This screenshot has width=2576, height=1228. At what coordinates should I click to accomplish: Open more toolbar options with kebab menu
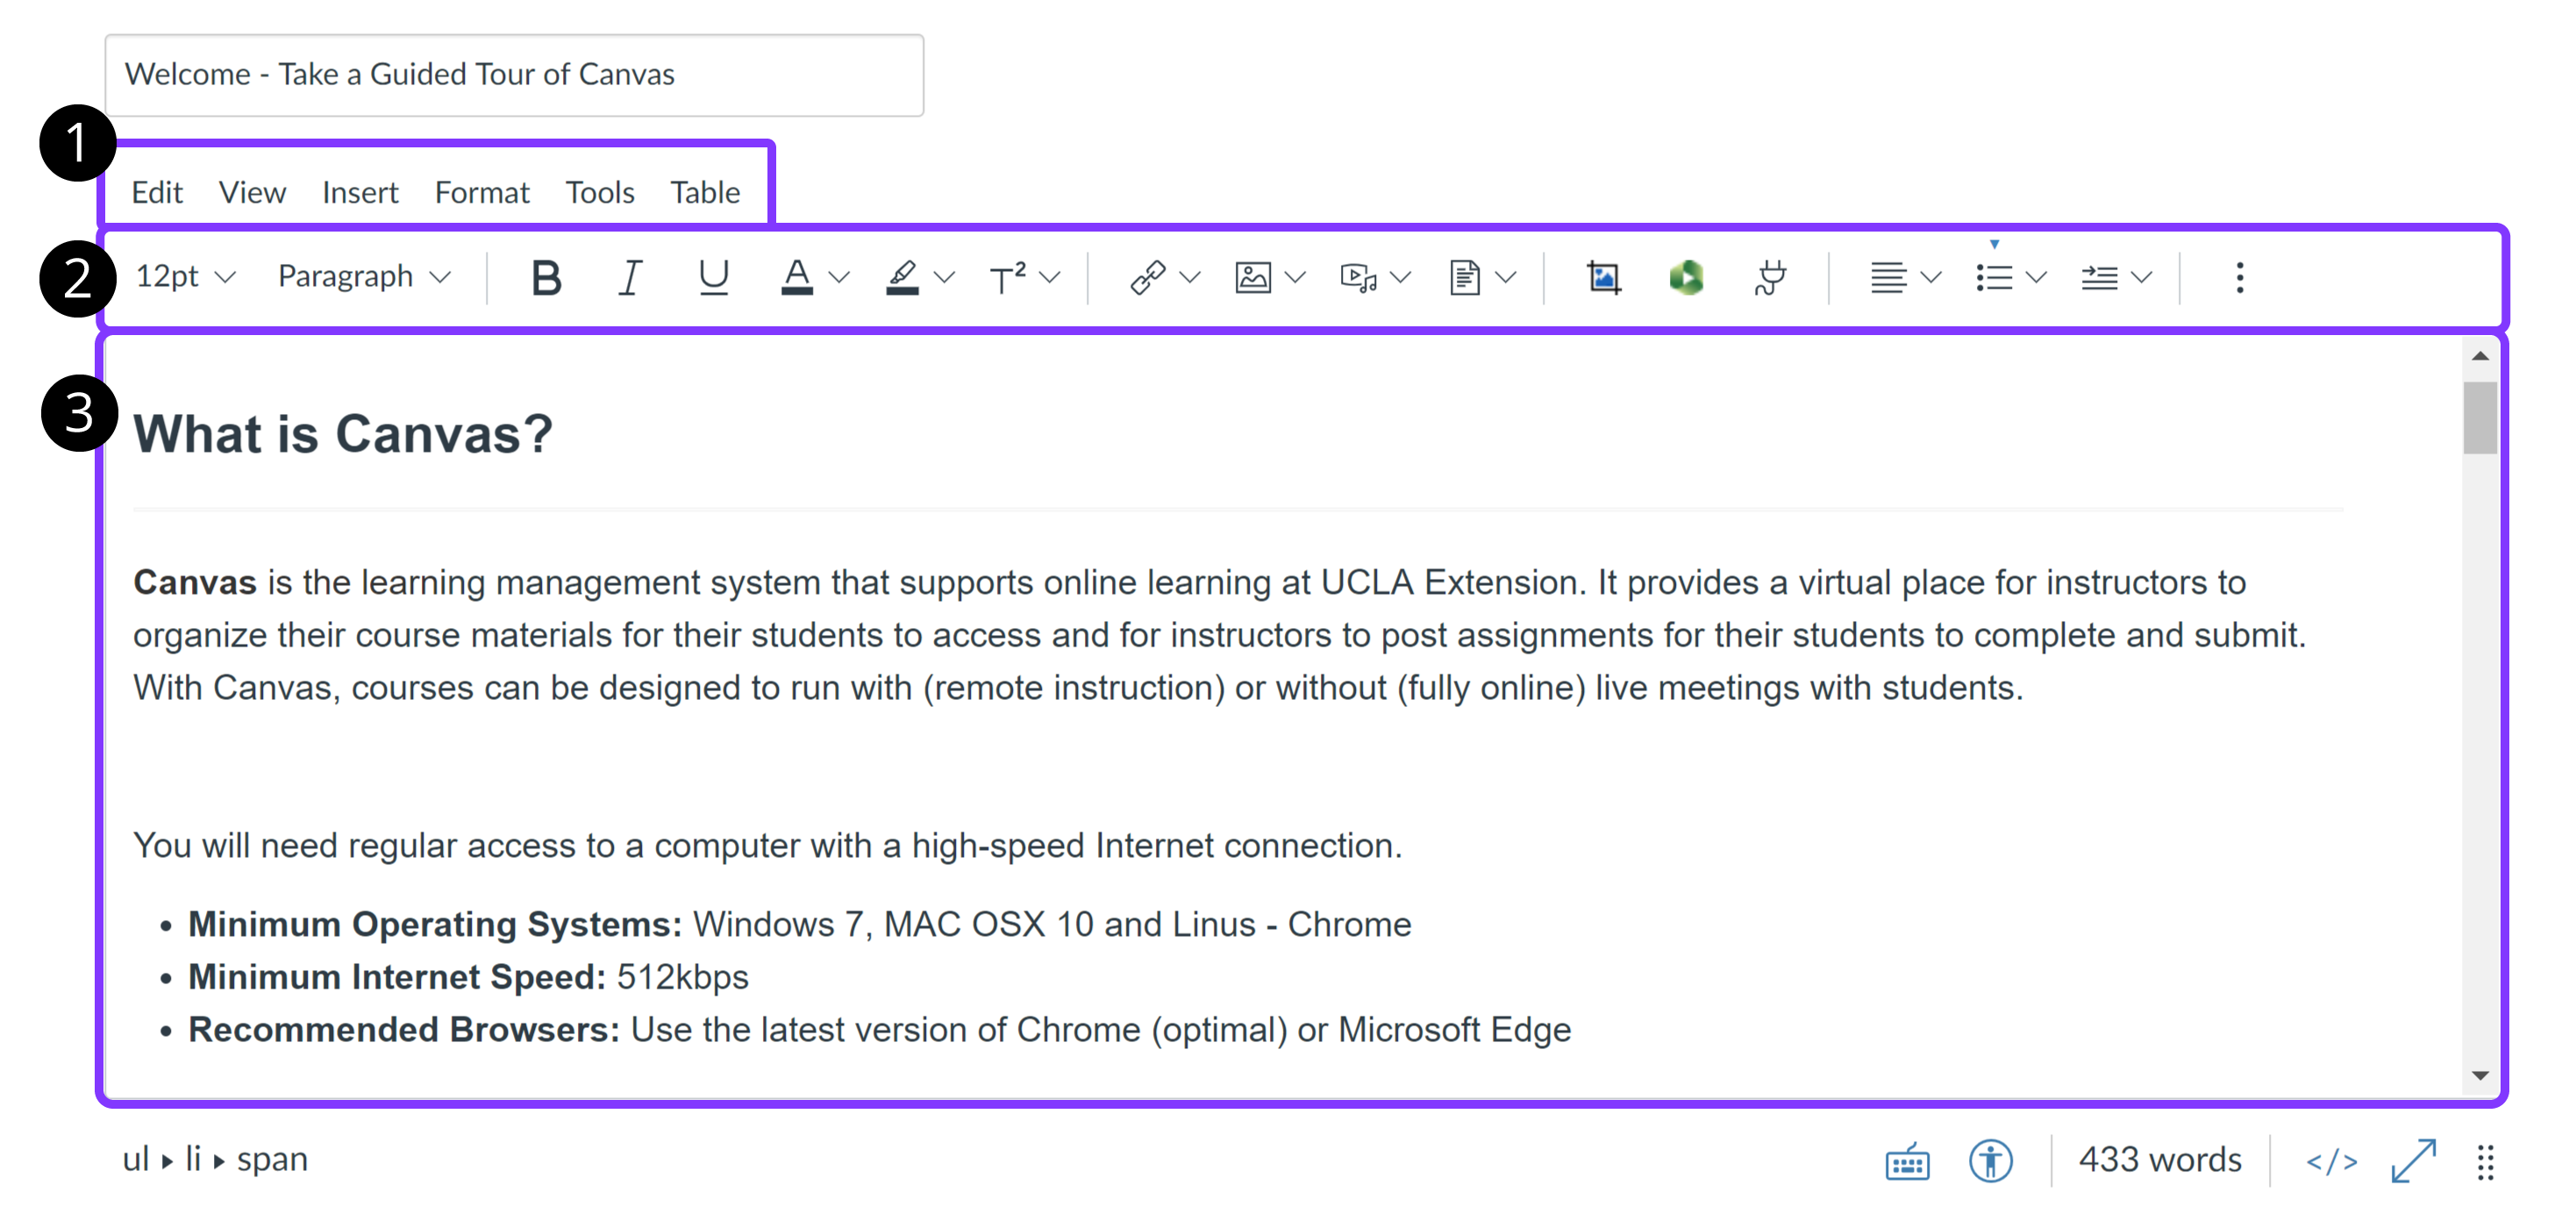tap(2240, 277)
